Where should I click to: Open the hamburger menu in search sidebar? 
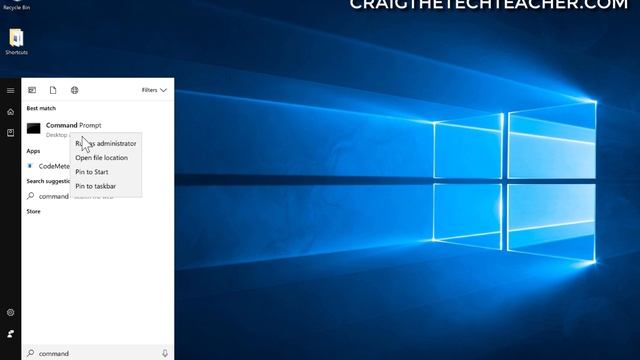coord(11,91)
